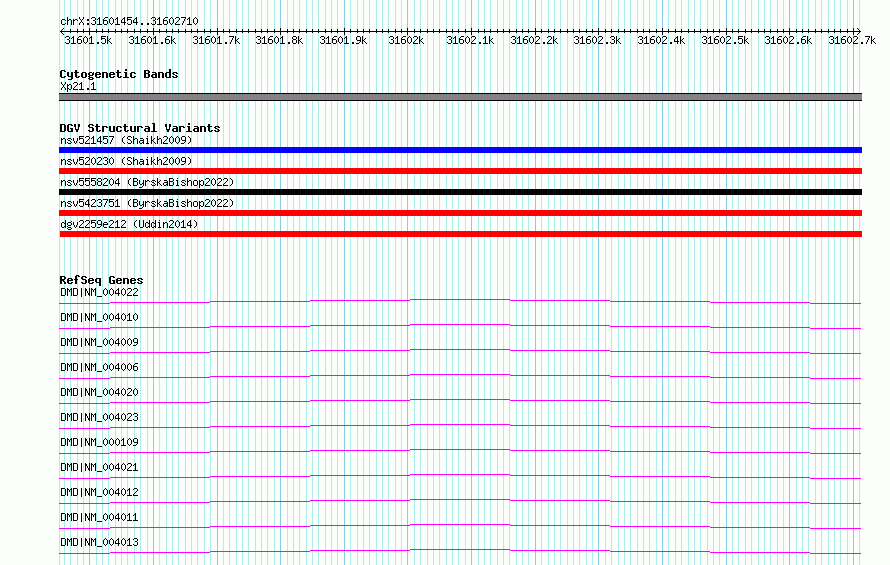Open the DMD|NM_004010 transcript label
This screenshot has height=565, width=890.
click(99, 317)
